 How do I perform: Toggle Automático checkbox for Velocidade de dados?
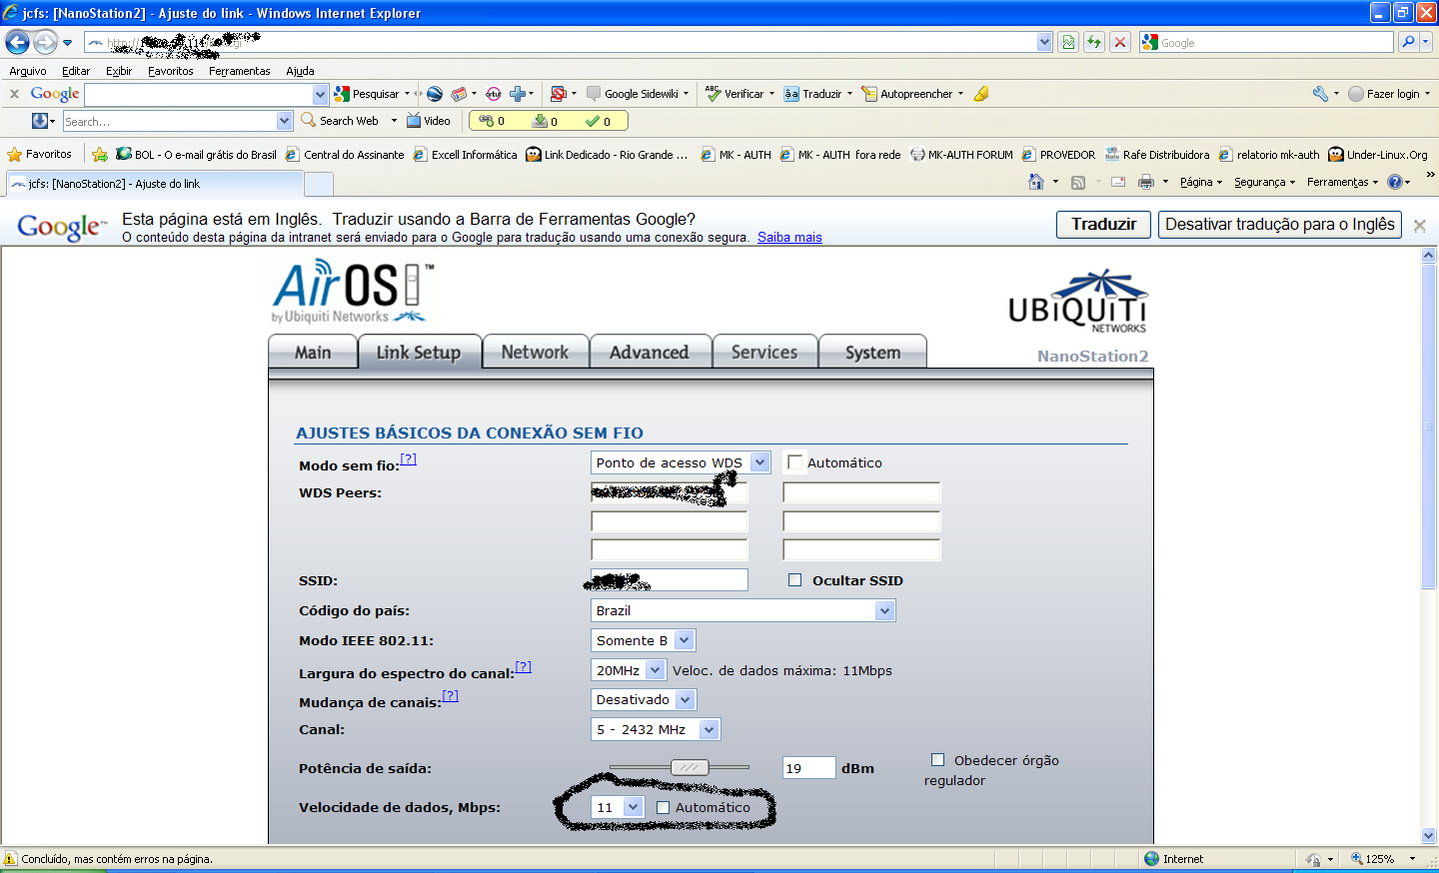[x=663, y=807]
